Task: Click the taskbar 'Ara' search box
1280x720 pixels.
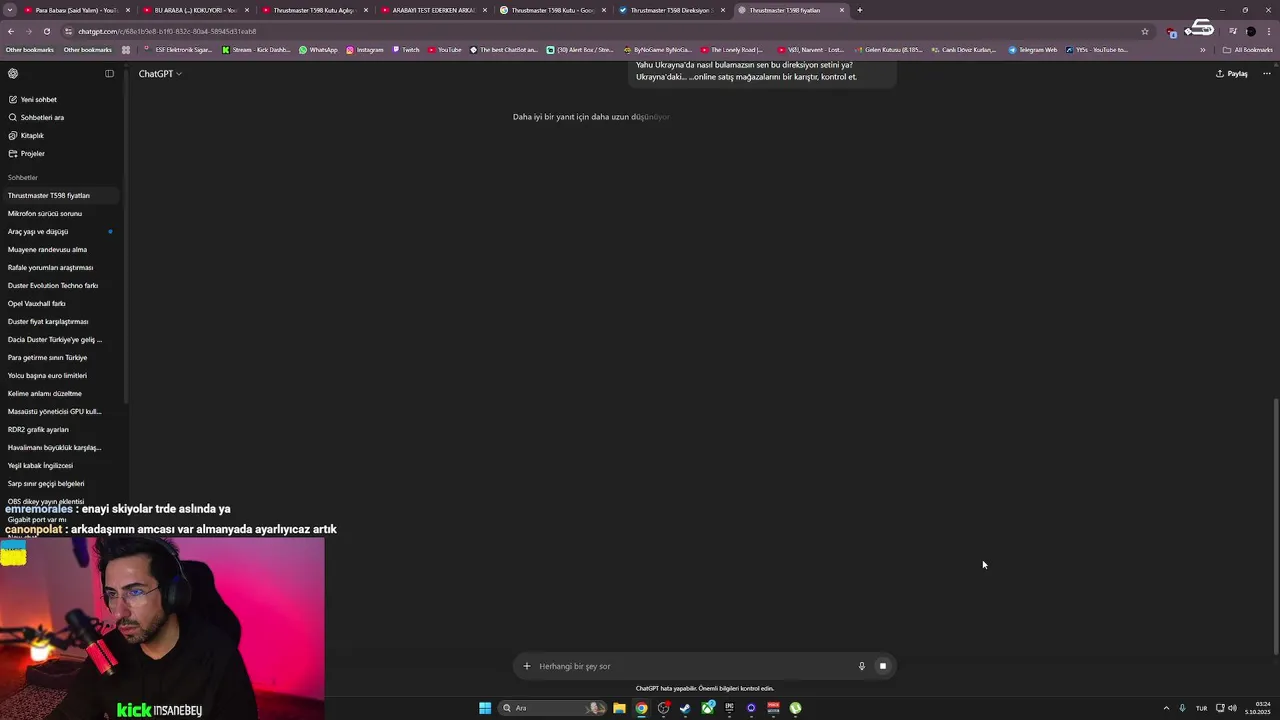Action: (x=554, y=708)
